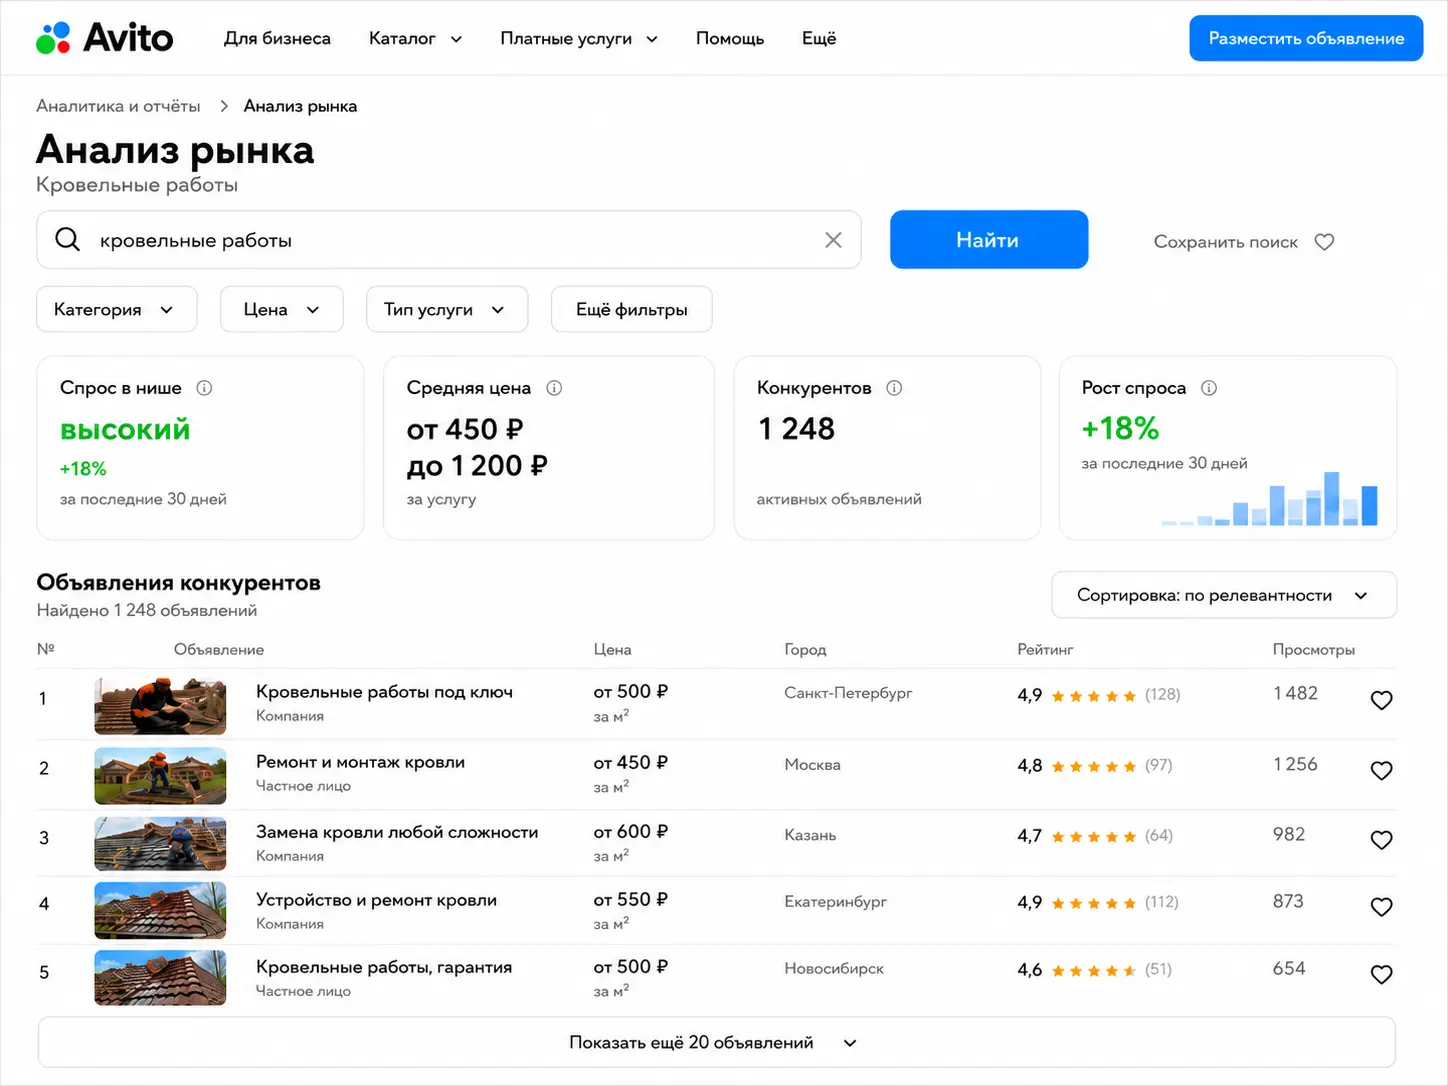Expand the Платные услуги menu
The image size is (1448, 1086).
pyautogui.click(x=579, y=39)
